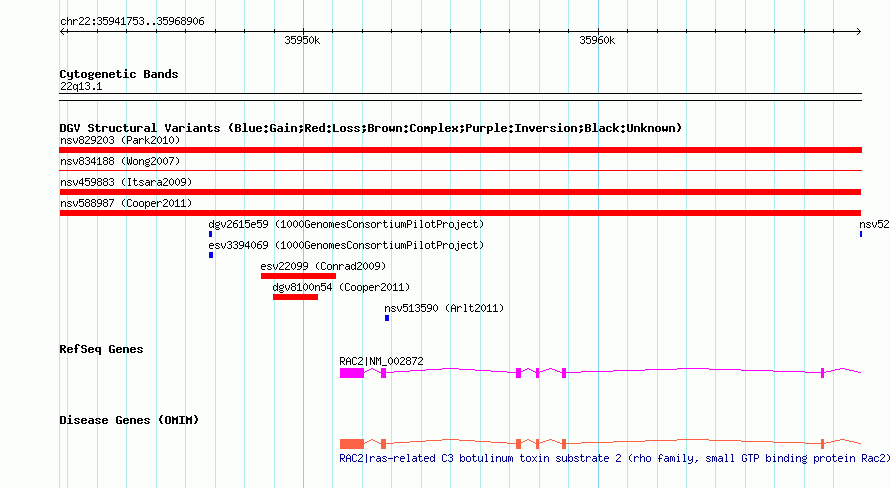Click the nsv829203 (Park2010) red loss bar
The height and width of the screenshot is (488, 890).
pos(460,150)
